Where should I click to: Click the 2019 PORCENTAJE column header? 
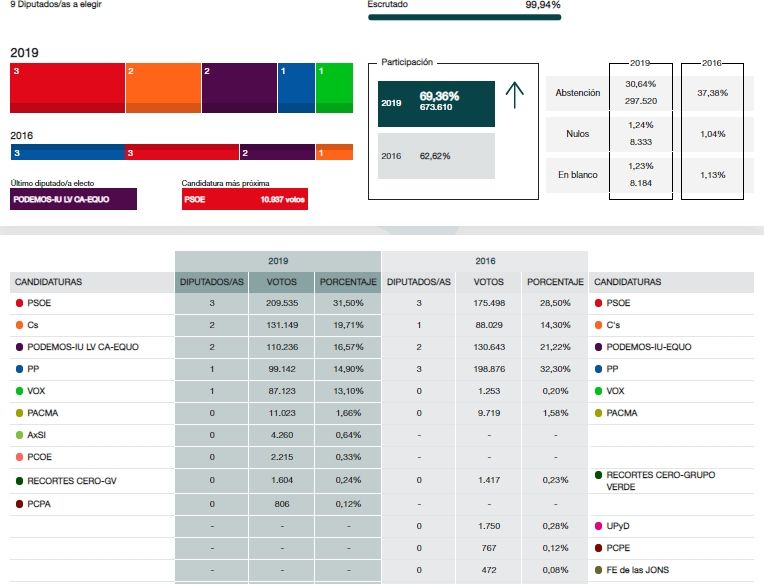[347, 282]
